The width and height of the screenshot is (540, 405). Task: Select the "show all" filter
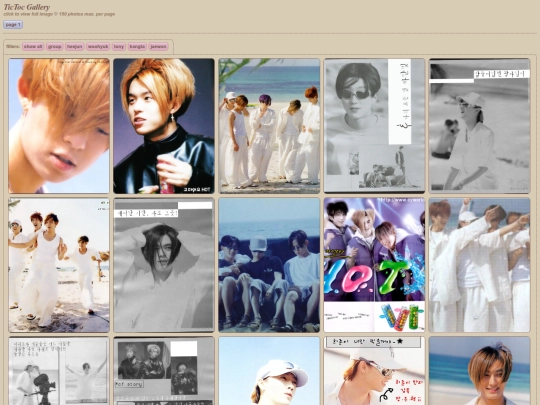33,46
